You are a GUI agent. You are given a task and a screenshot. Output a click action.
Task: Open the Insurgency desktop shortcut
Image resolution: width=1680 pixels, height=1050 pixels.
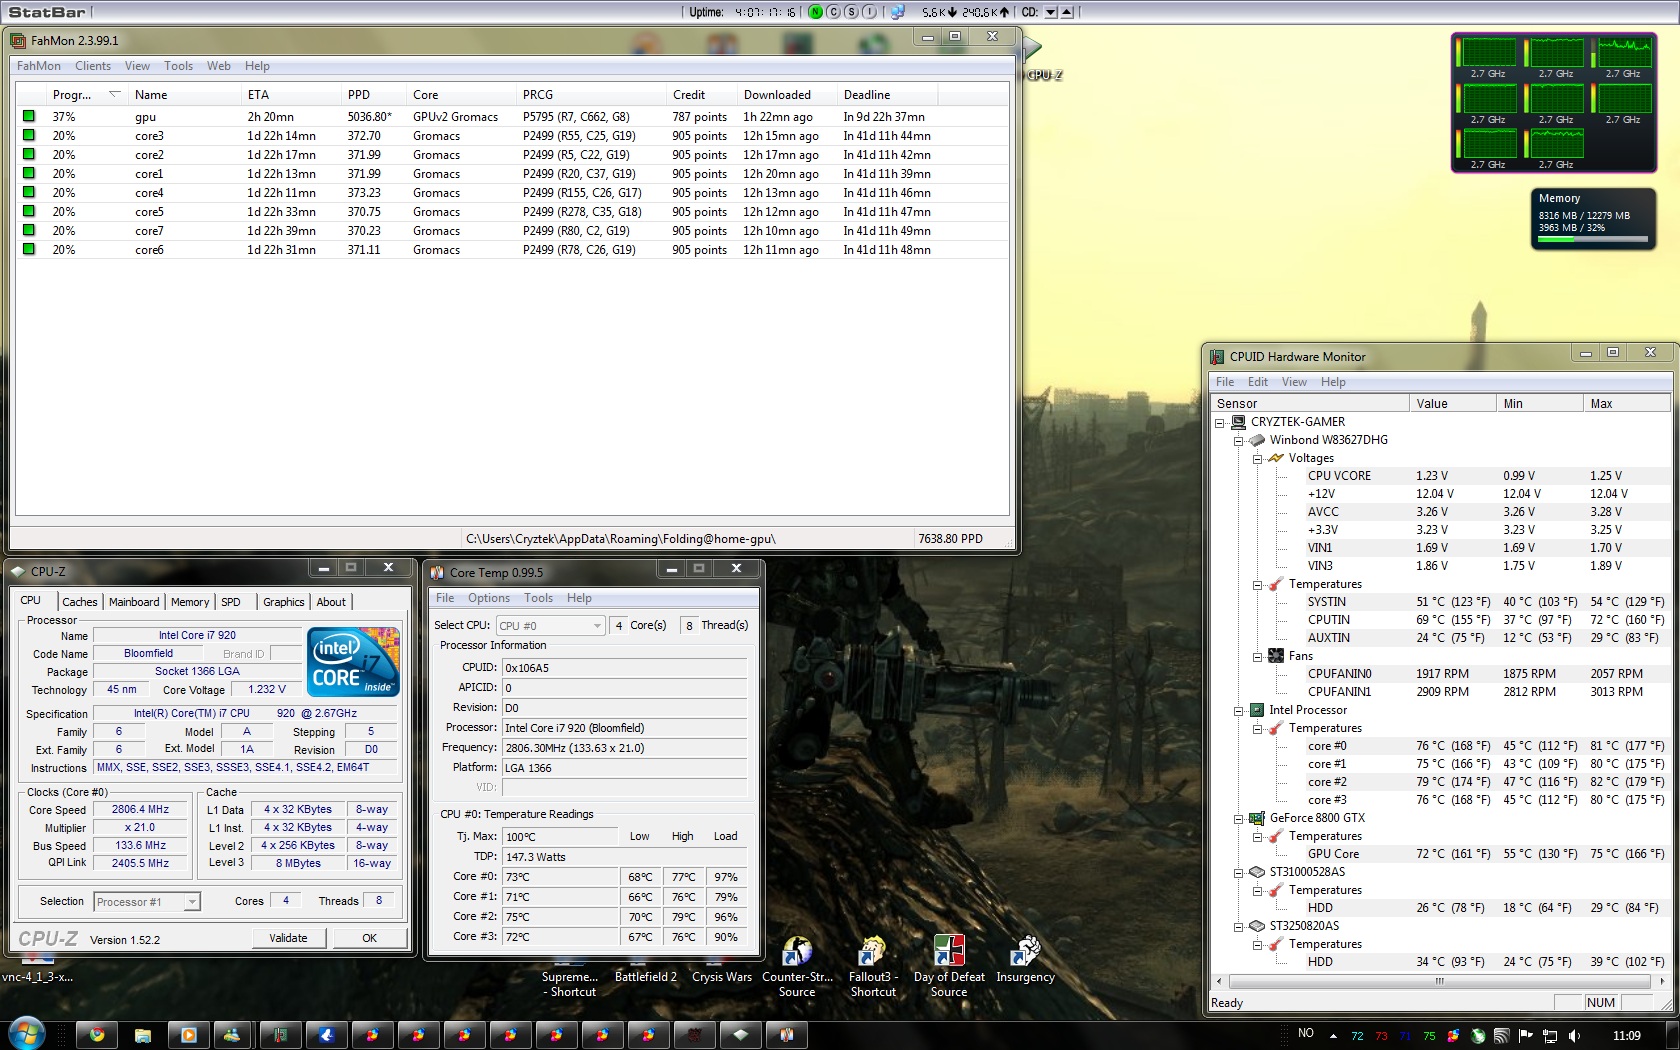coord(1025,960)
